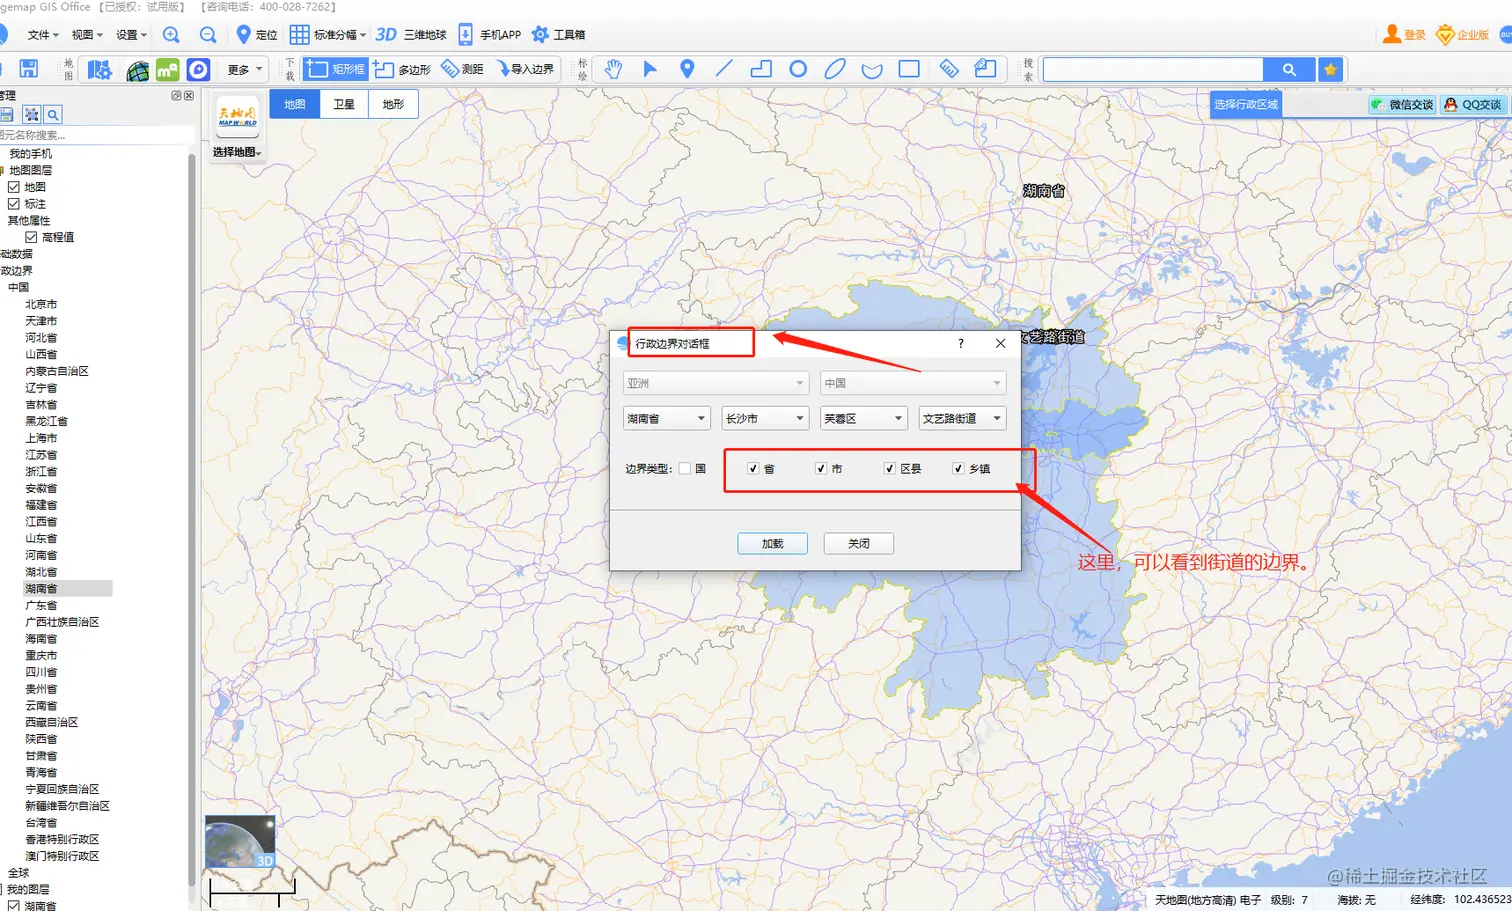The height and width of the screenshot is (911, 1512).
Task: Select the line drawing tool
Action: coord(724,69)
